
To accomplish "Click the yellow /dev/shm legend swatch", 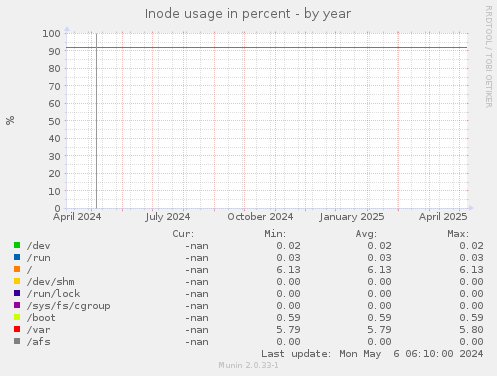I will 17,281.
